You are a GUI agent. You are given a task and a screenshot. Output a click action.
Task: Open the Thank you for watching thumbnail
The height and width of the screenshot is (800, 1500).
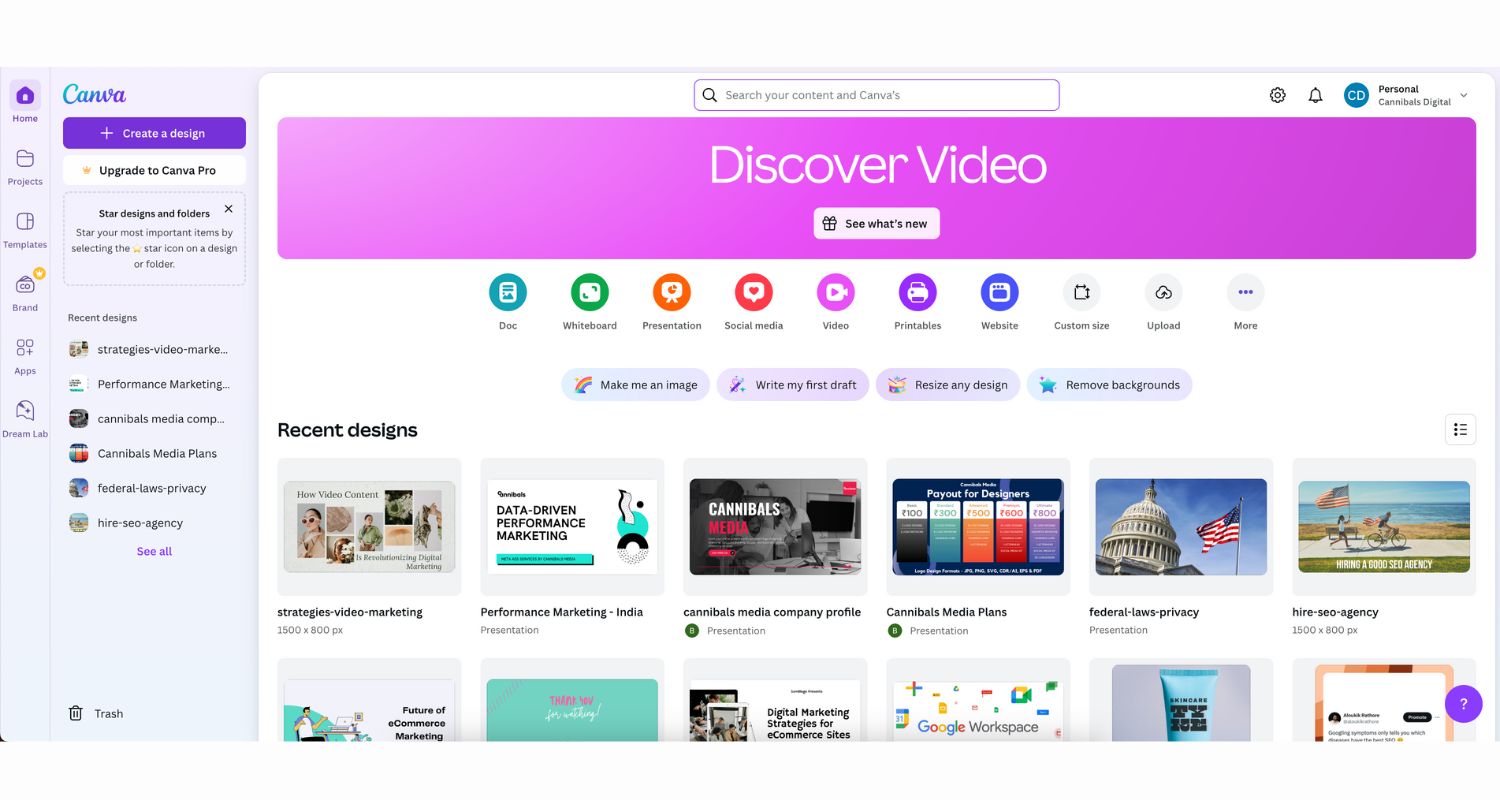572,700
